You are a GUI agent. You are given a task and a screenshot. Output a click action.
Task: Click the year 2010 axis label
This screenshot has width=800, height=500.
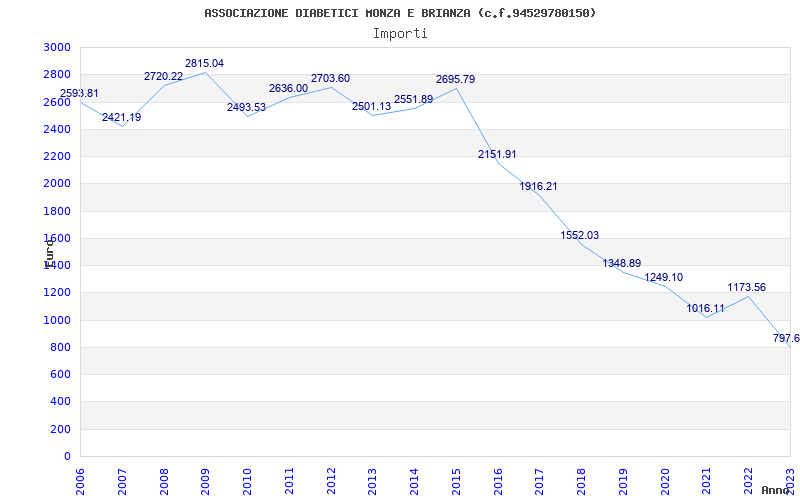(x=247, y=481)
